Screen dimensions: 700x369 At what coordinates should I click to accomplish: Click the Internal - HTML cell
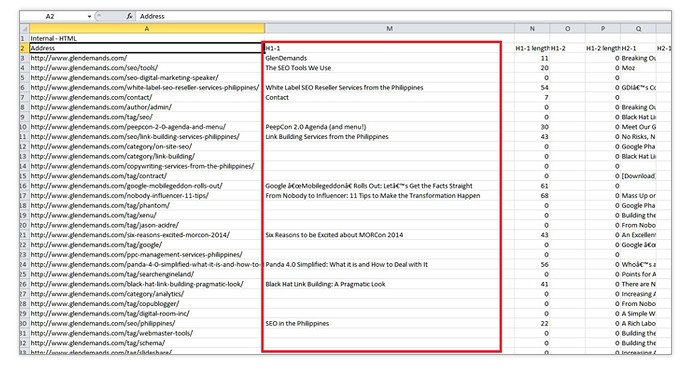coord(147,38)
